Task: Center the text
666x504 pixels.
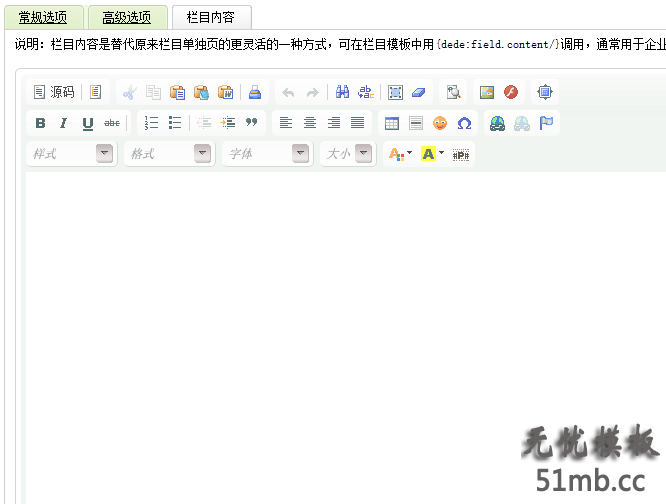Action: 310,123
